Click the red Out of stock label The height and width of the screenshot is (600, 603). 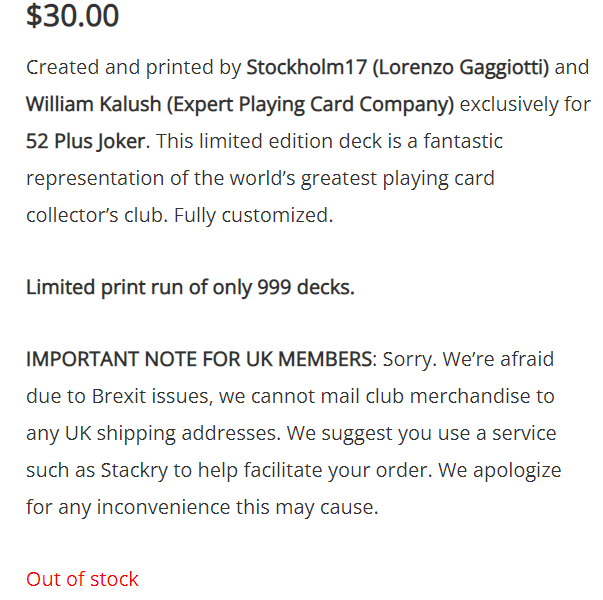click(x=82, y=579)
